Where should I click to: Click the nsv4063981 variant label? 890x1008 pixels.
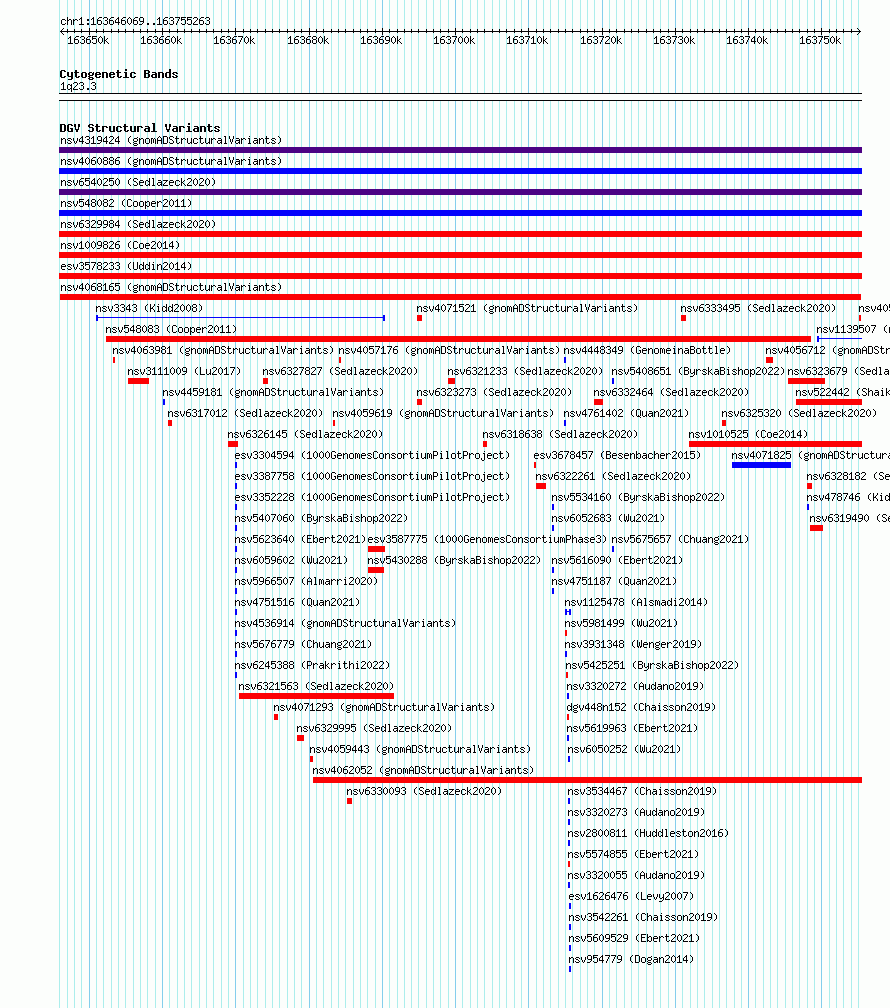[x=223, y=350]
